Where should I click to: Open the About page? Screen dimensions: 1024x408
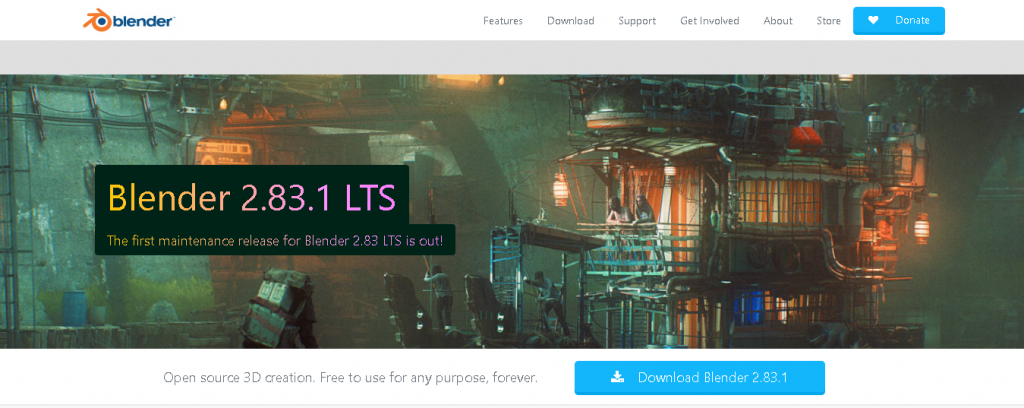click(x=778, y=21)
